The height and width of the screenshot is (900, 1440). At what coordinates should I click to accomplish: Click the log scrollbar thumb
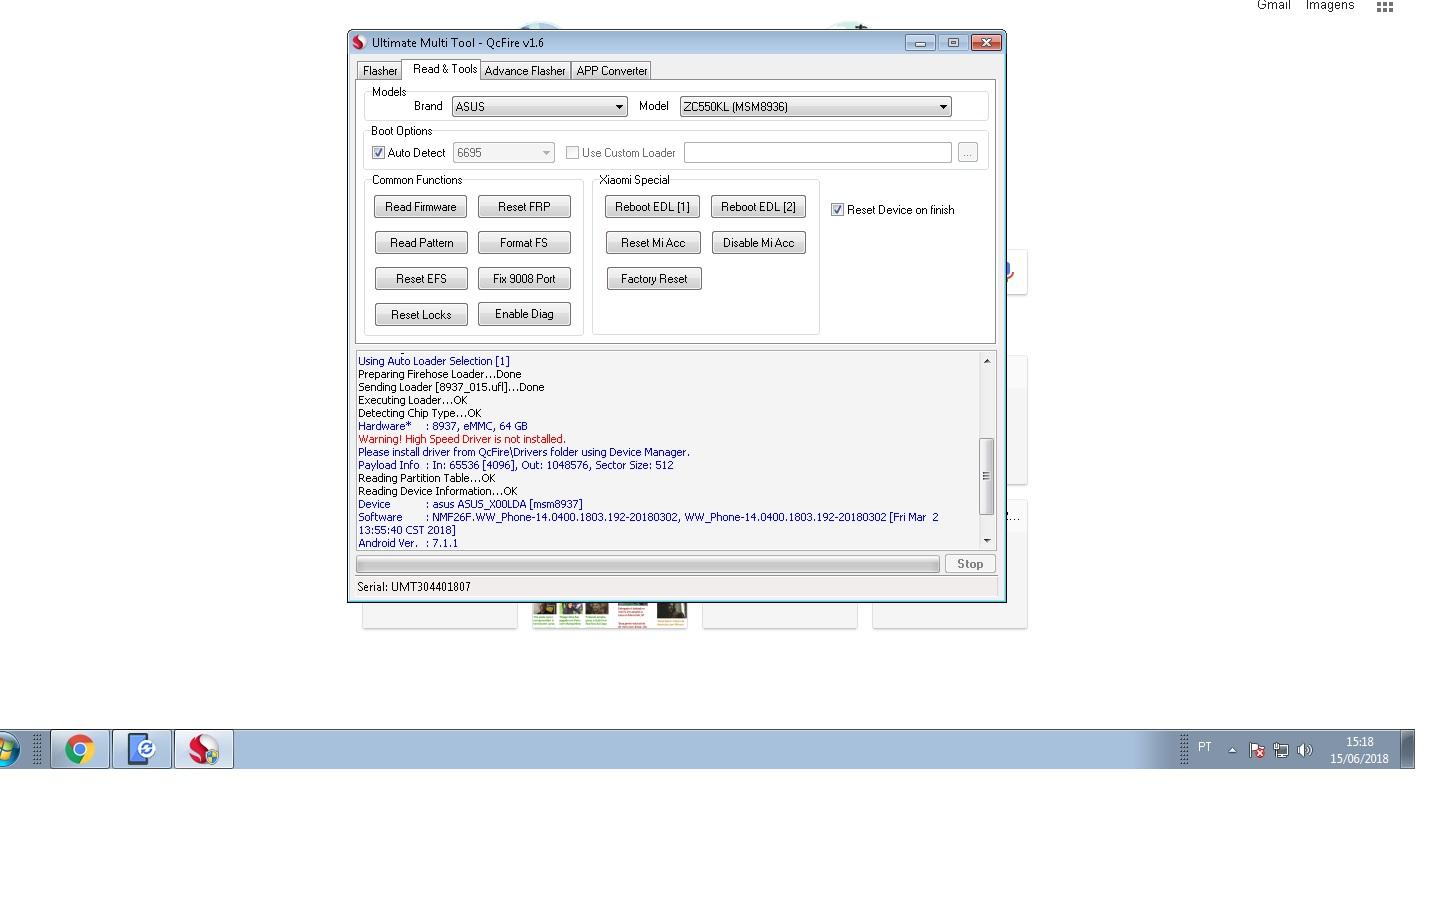click(987, 476)
